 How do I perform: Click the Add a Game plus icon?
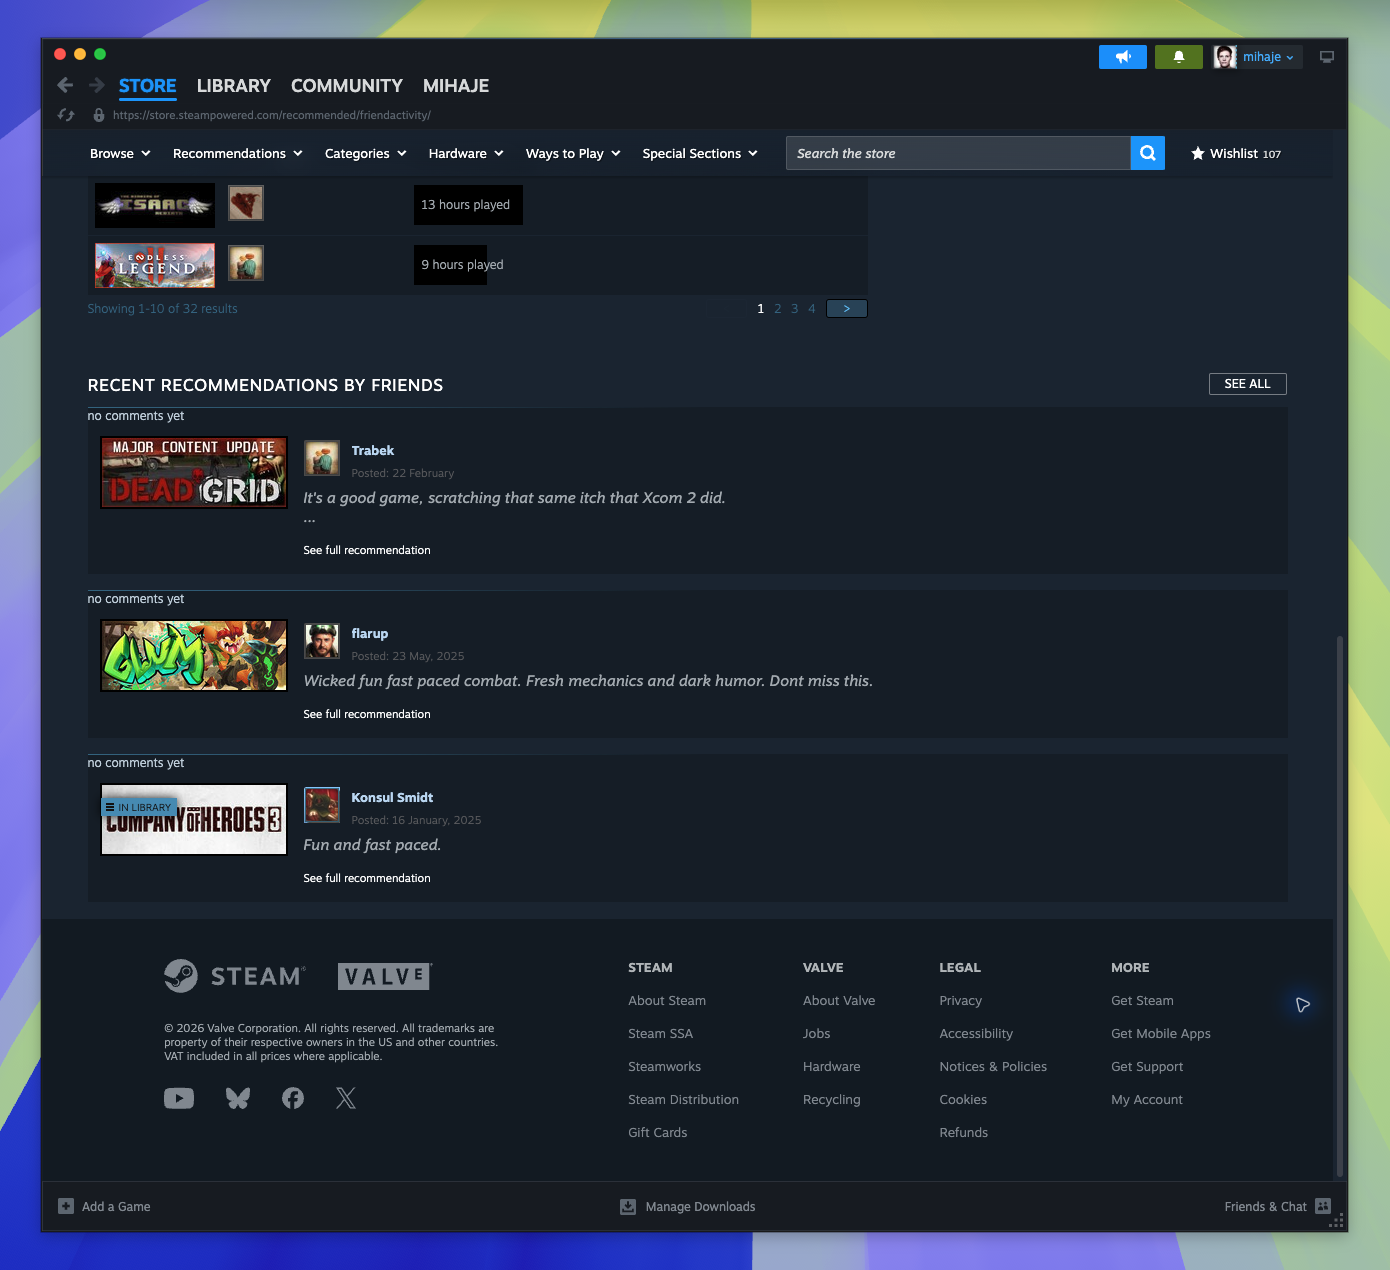[x=66, y=1206]
